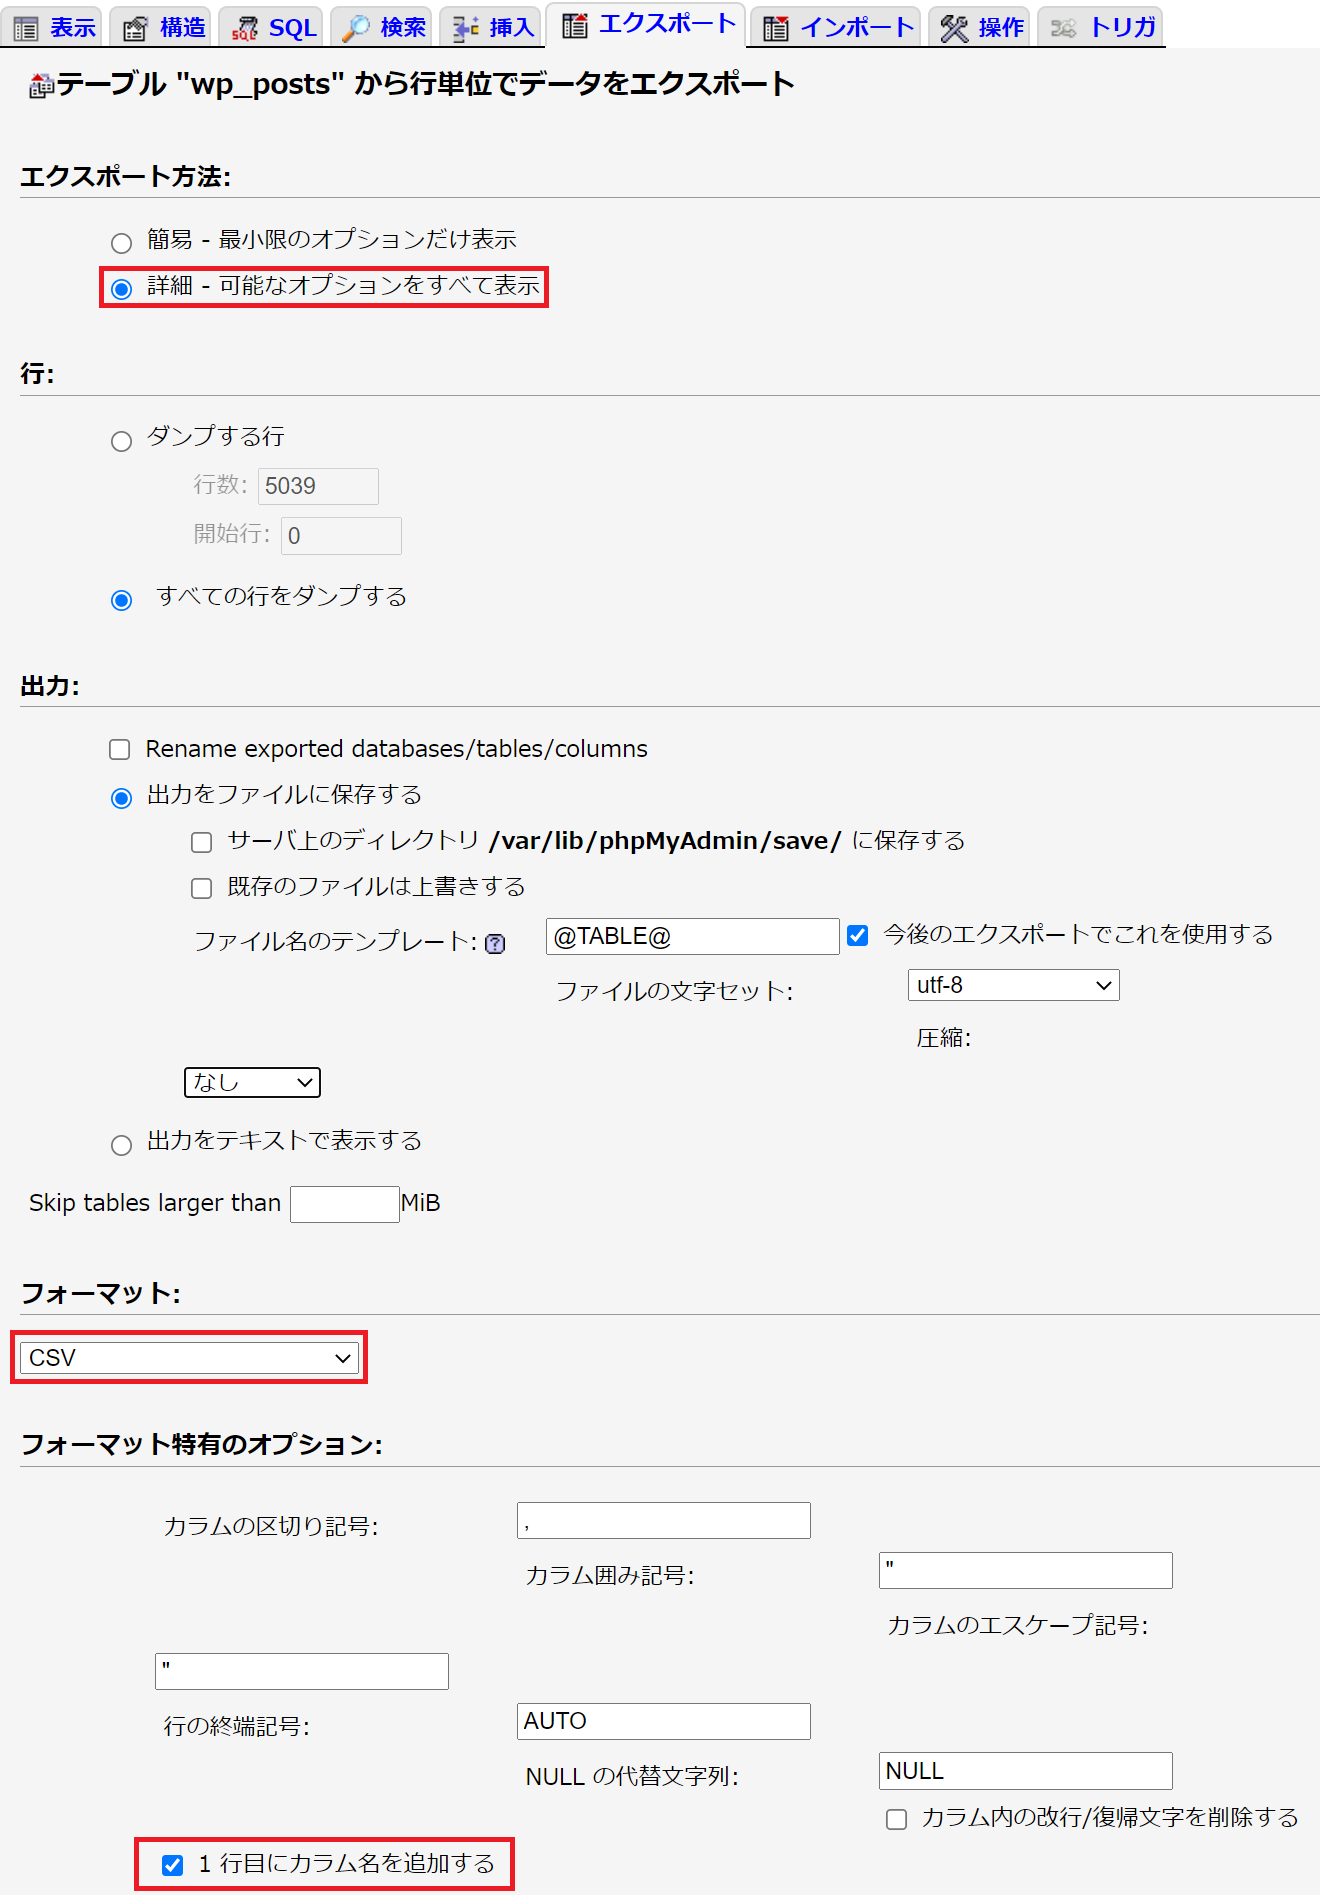Click the SQL query icon

pyautogui.click(x=244, y=28)
